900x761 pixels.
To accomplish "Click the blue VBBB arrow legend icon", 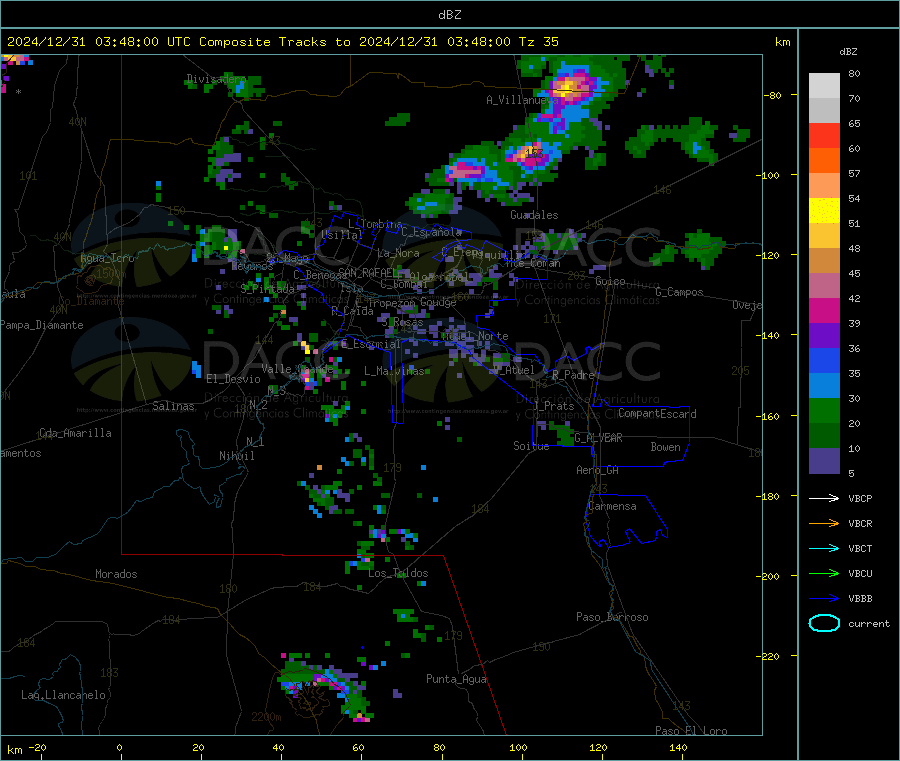I will pos(824,599).
